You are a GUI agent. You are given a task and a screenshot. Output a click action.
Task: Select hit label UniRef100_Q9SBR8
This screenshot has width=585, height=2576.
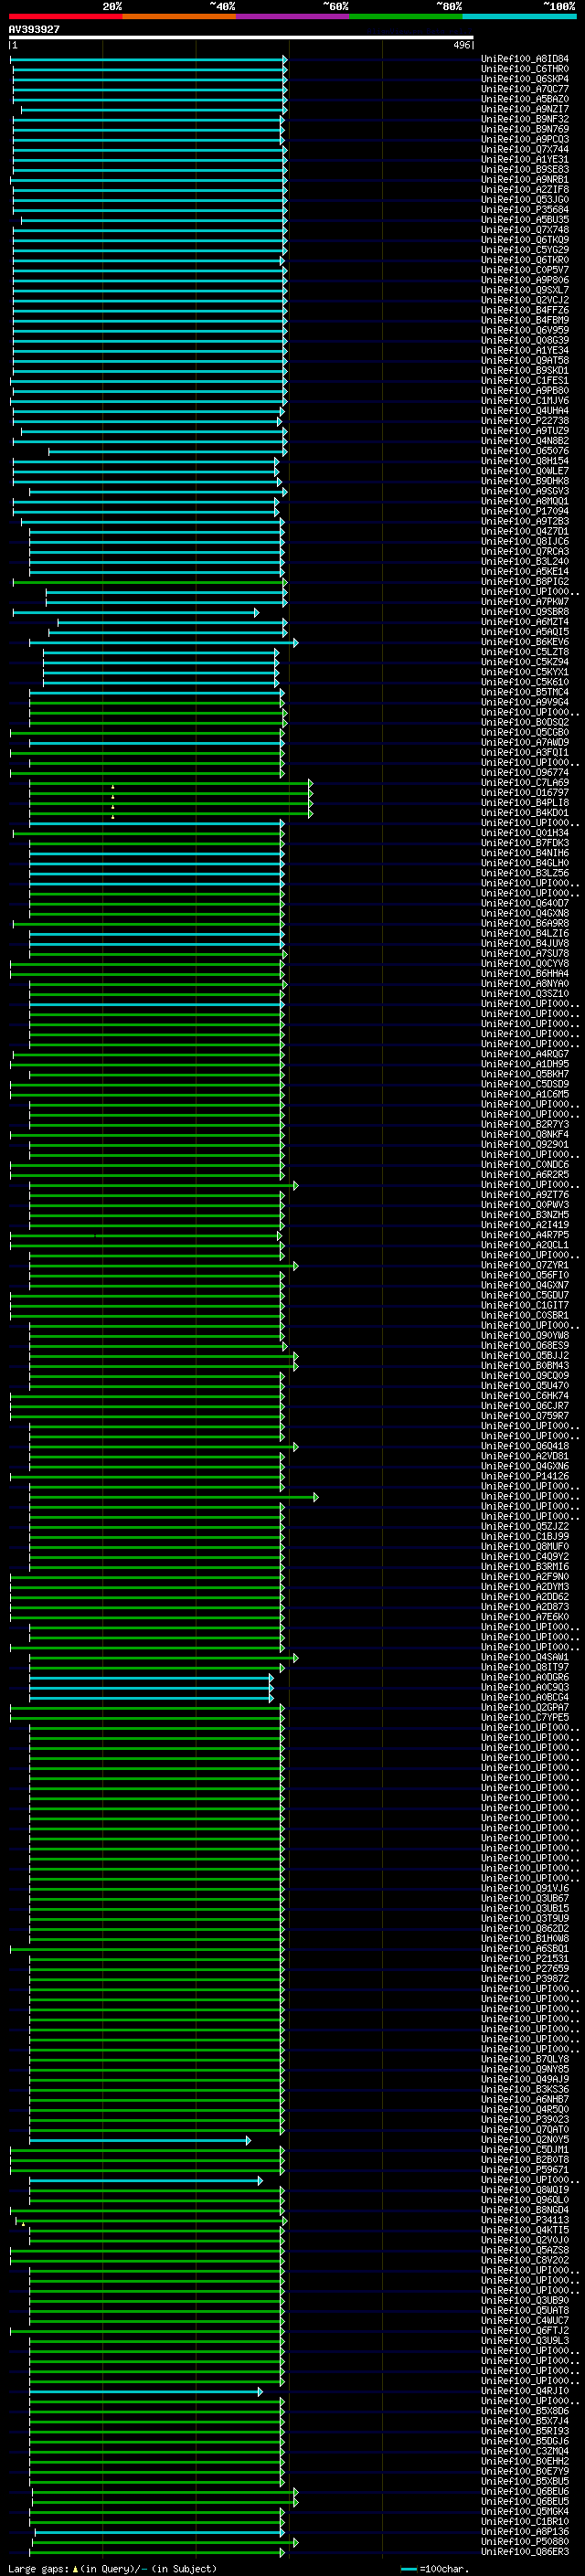pyautogui.click(x=525, y=612)
